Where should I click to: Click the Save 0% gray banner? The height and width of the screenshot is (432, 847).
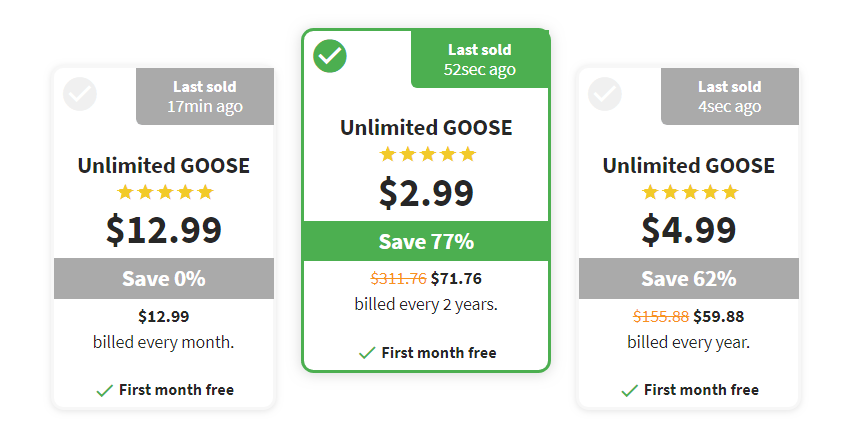pos(164,279)
